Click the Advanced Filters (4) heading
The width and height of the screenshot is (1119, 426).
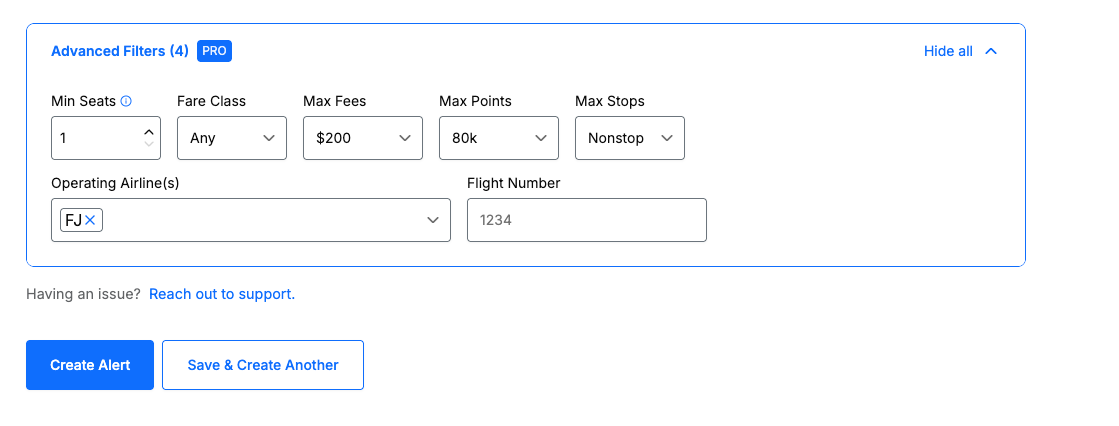click(120, 51)
